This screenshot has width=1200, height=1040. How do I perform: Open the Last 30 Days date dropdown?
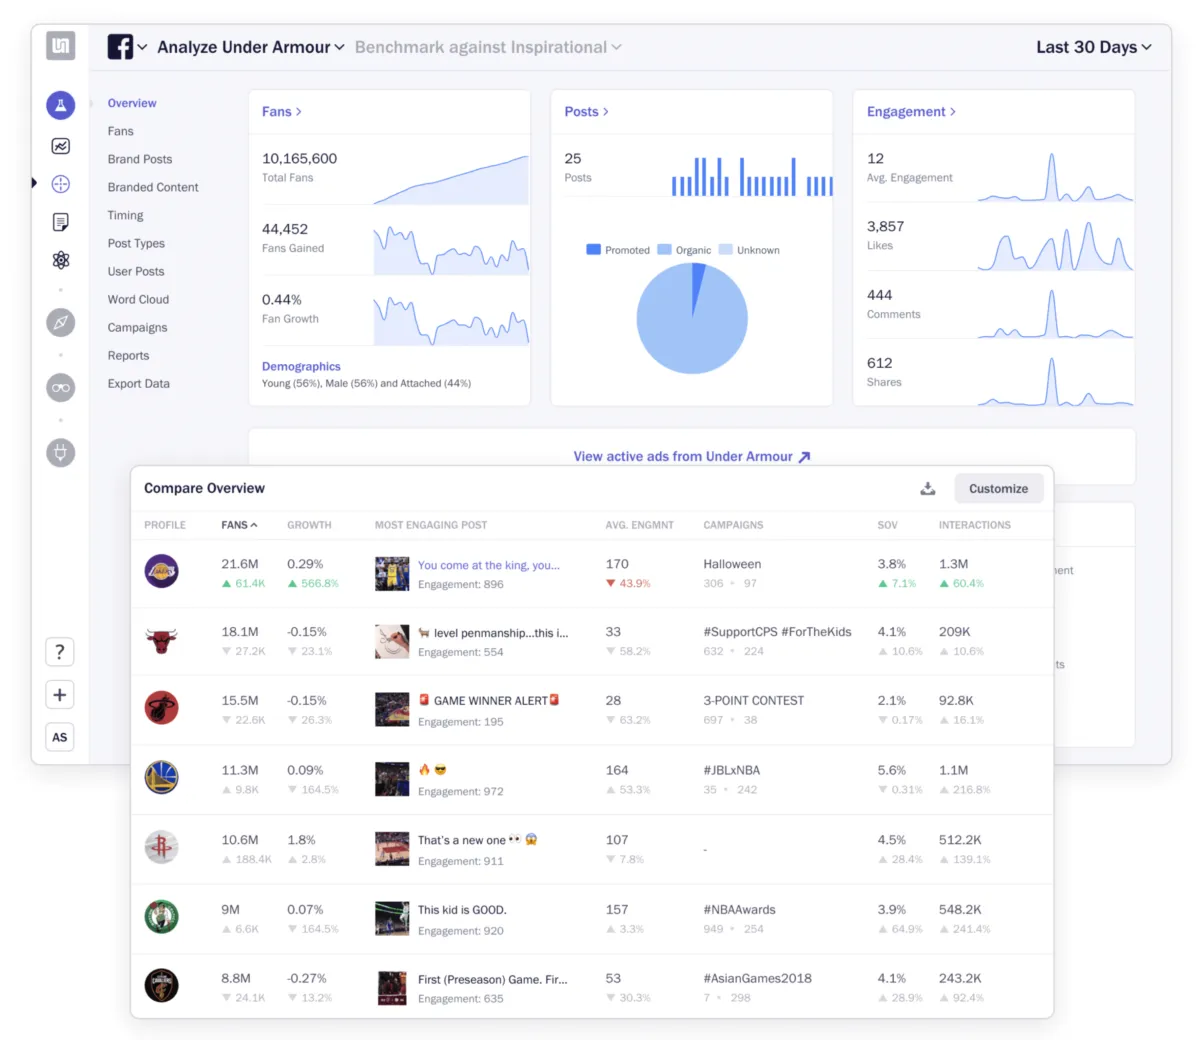(1094, 47)
